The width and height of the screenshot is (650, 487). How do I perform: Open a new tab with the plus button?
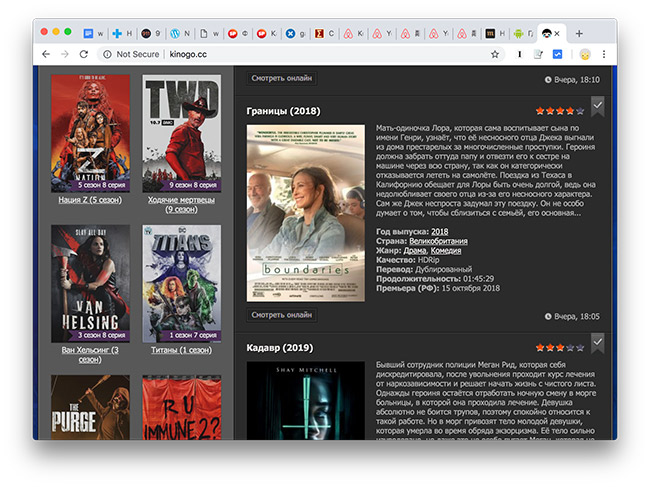pos(579,33)
